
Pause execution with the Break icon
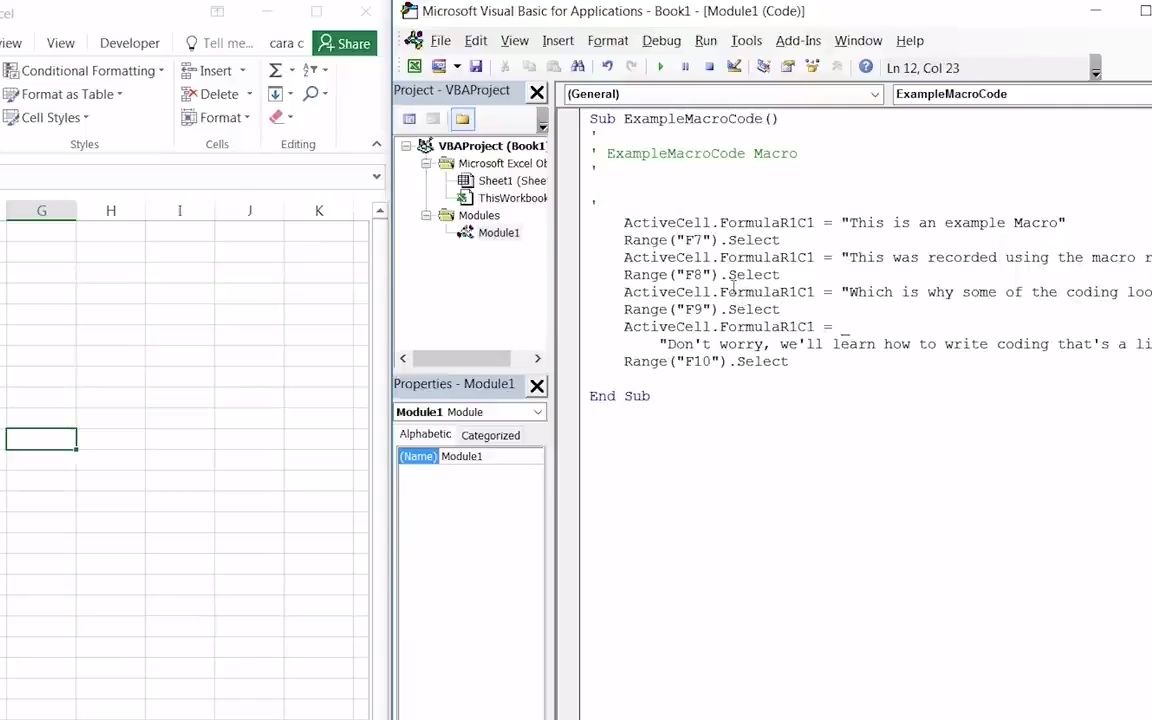pos(683,67)
